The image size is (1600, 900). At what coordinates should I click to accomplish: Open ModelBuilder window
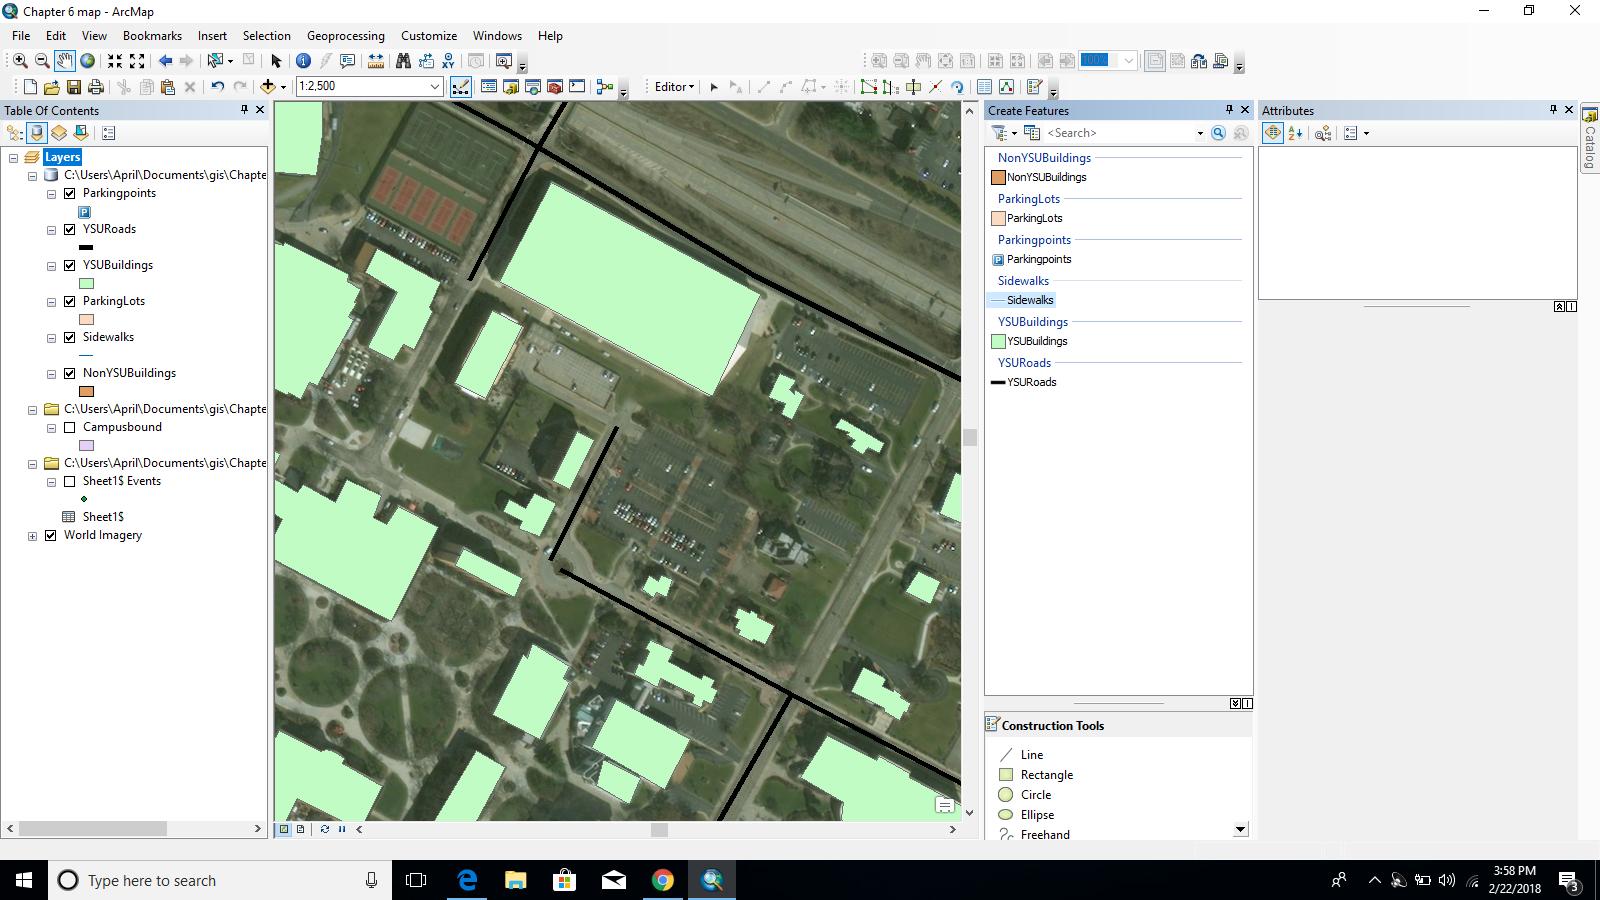[x=604, y=87]
